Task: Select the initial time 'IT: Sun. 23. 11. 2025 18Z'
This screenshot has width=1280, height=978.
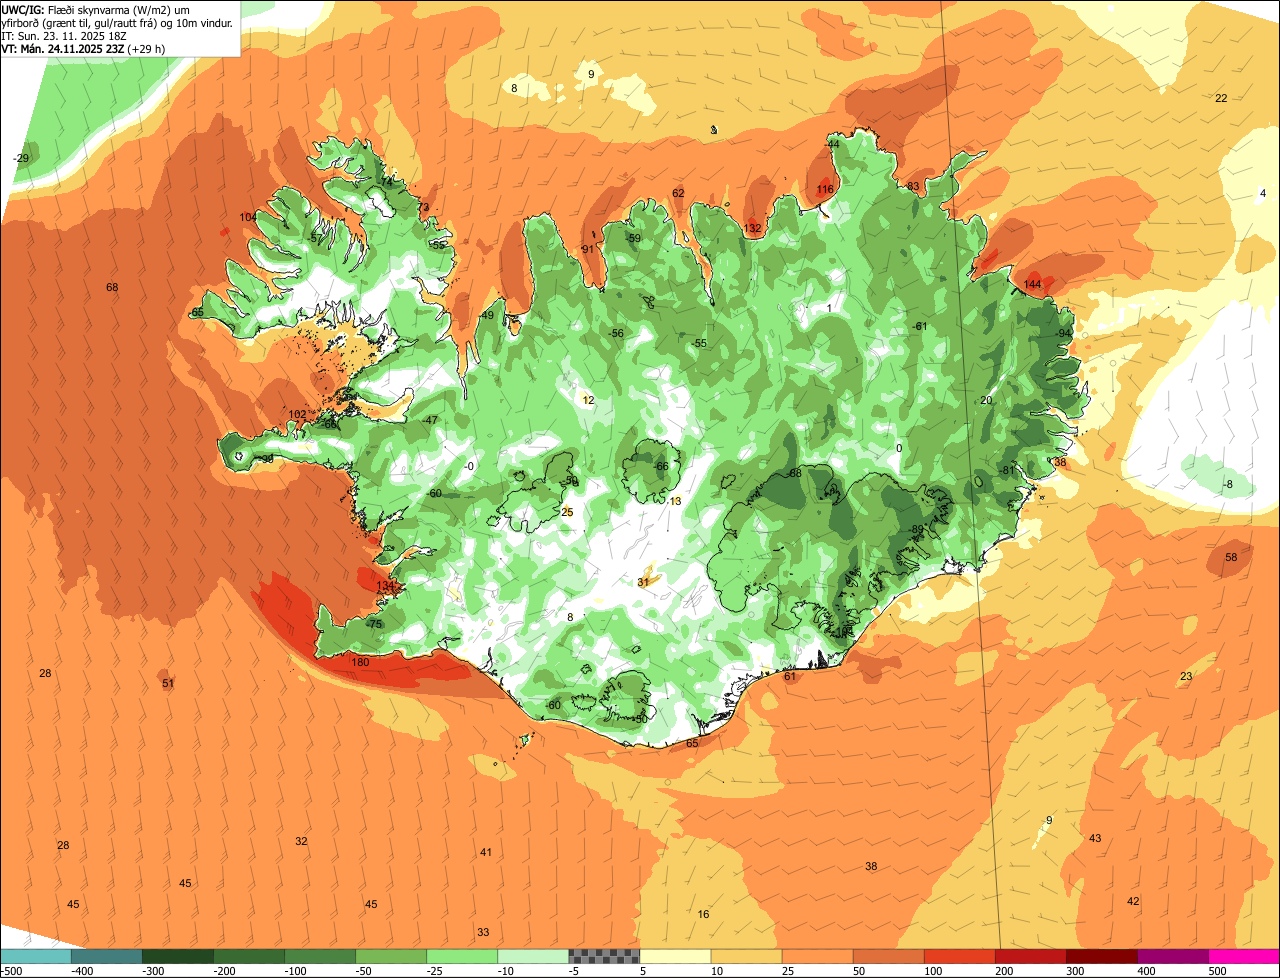Action: click(x=64, y=35)
